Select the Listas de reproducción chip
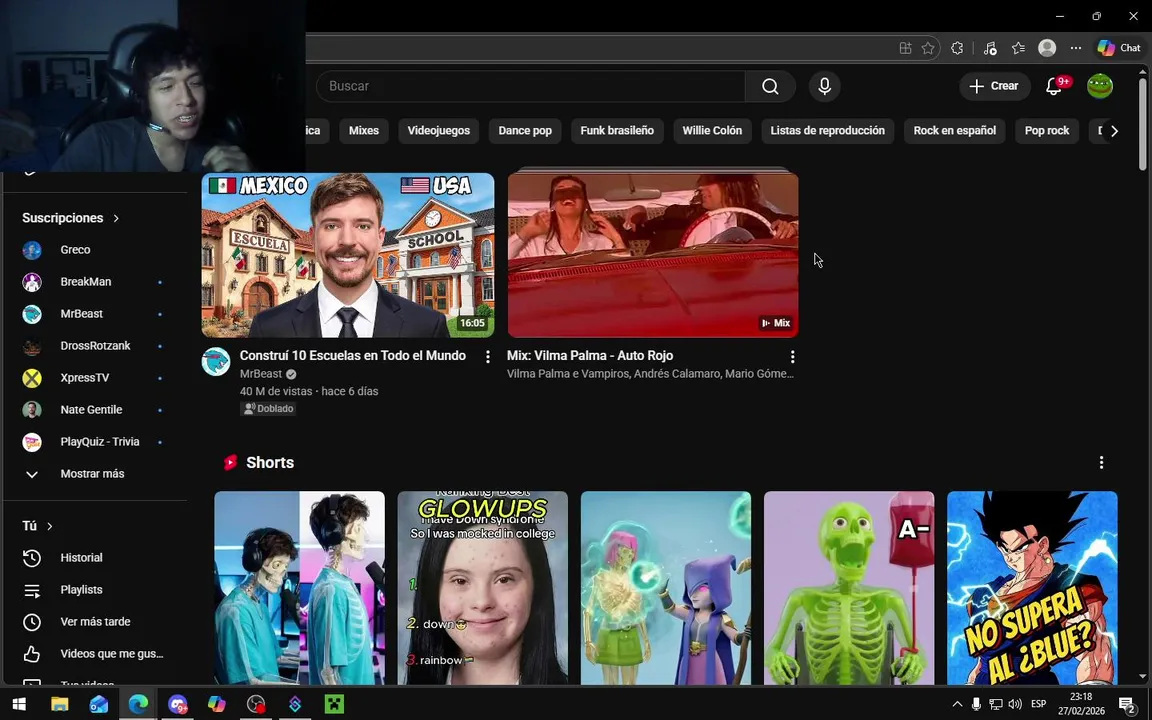This screenshot has width=1152, height=720. point(827,131)
